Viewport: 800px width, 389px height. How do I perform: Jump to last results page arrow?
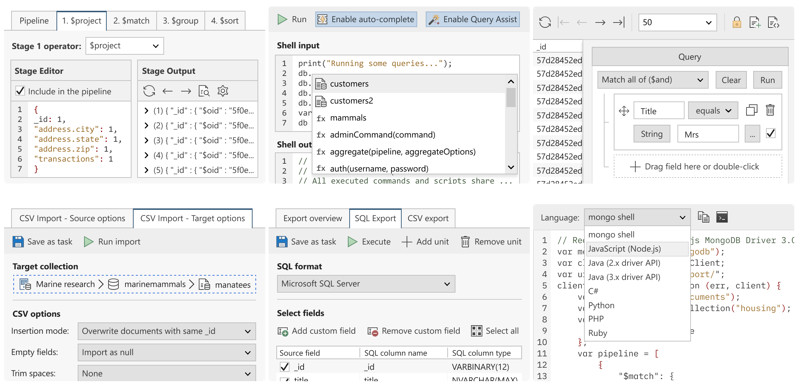point(618,22)
